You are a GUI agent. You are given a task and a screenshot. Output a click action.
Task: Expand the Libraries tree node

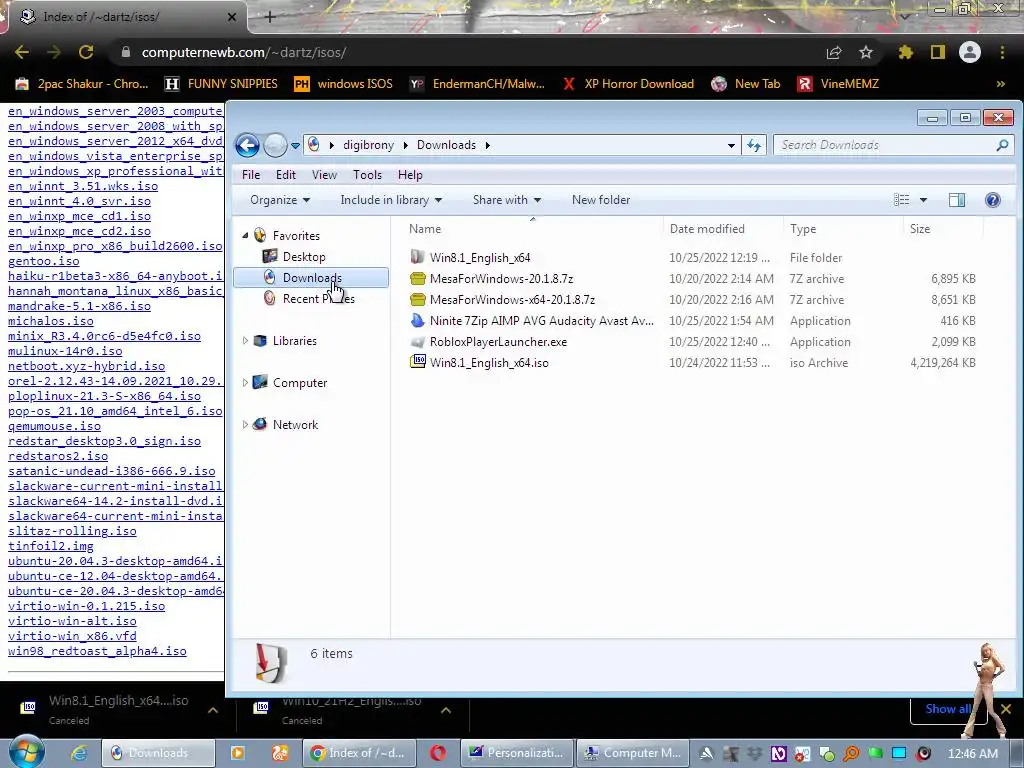coord(246,340)
